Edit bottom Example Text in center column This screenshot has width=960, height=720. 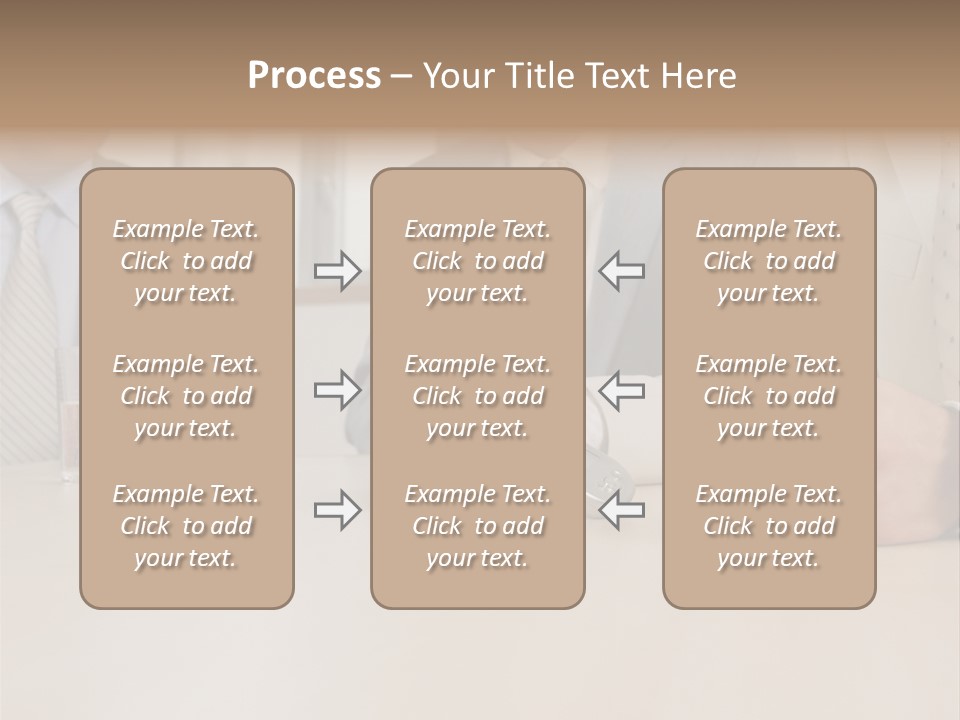(x=478, y=526)
